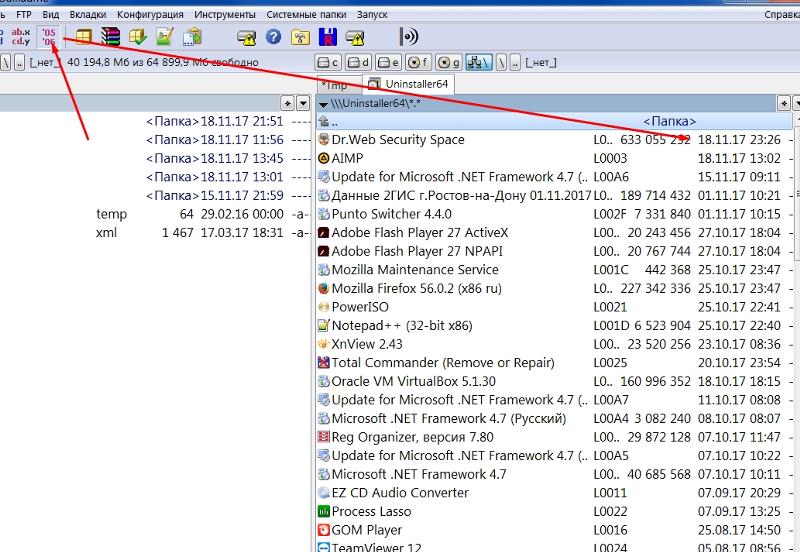The height and width of the screenshot is (552, 800).
Task: Open left panel favorites asterisk button
Action: point(288,104)
